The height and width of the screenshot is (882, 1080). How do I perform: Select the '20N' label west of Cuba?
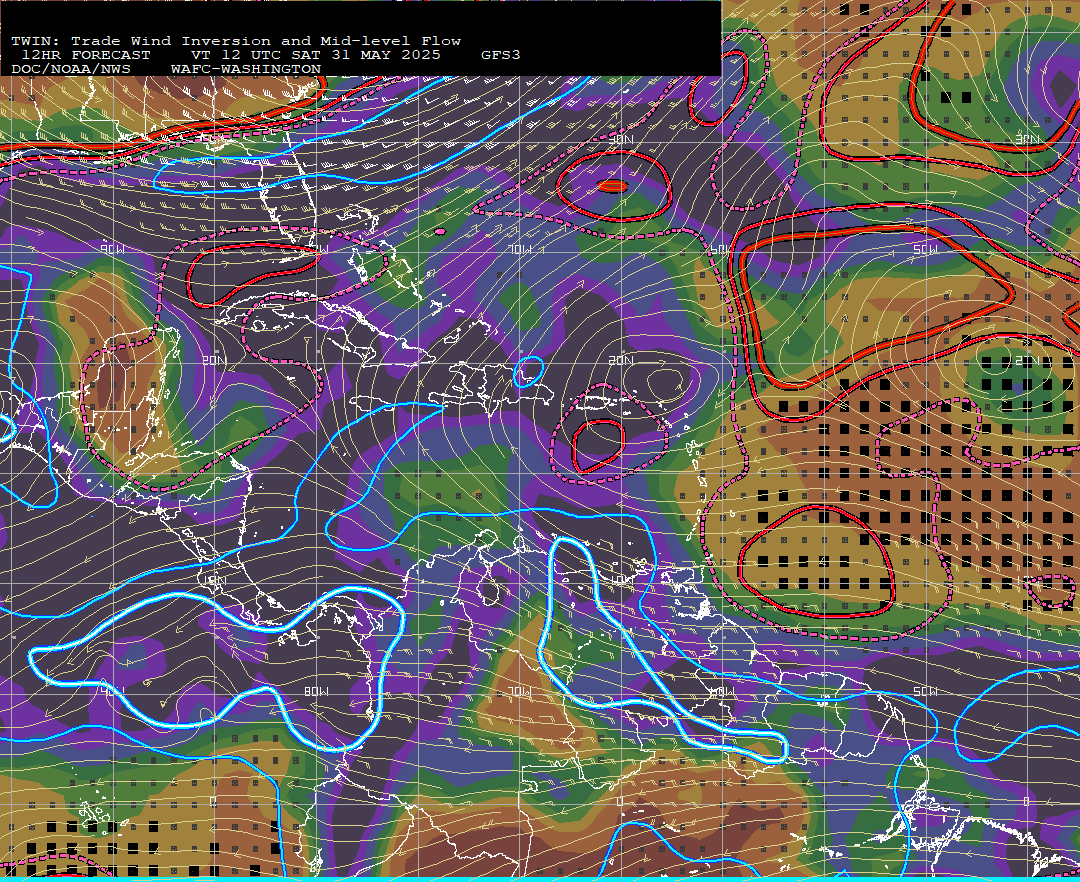pyautogui.click(x=214, y=360)
